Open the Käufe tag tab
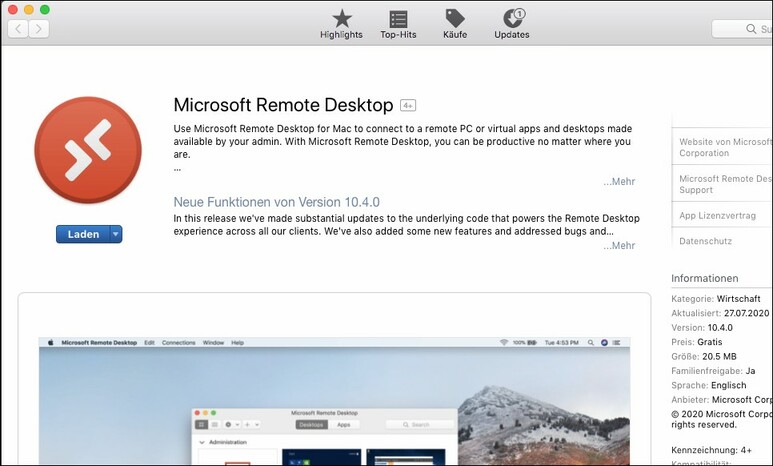Viewport: 773px width, 466px height. click(x=455, y=25)
